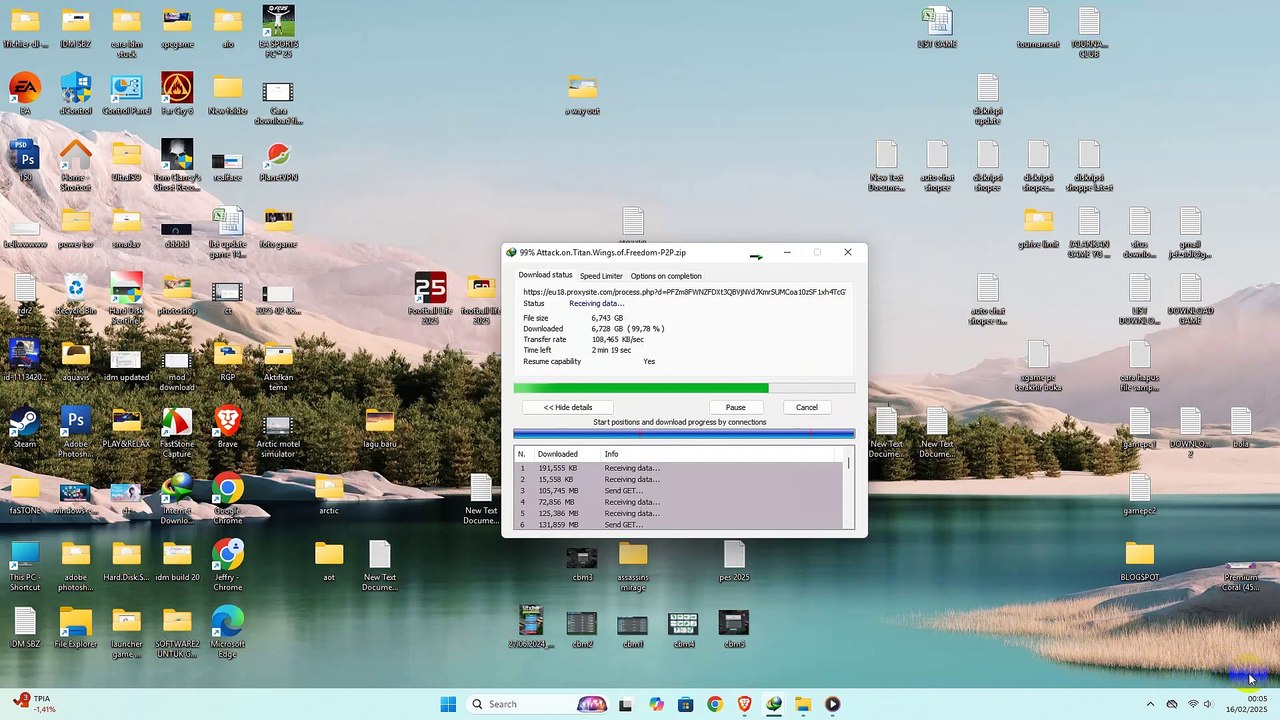Open the Windows Start menu
Screen dimensions: 1280x720
click(x=448, y=704)
